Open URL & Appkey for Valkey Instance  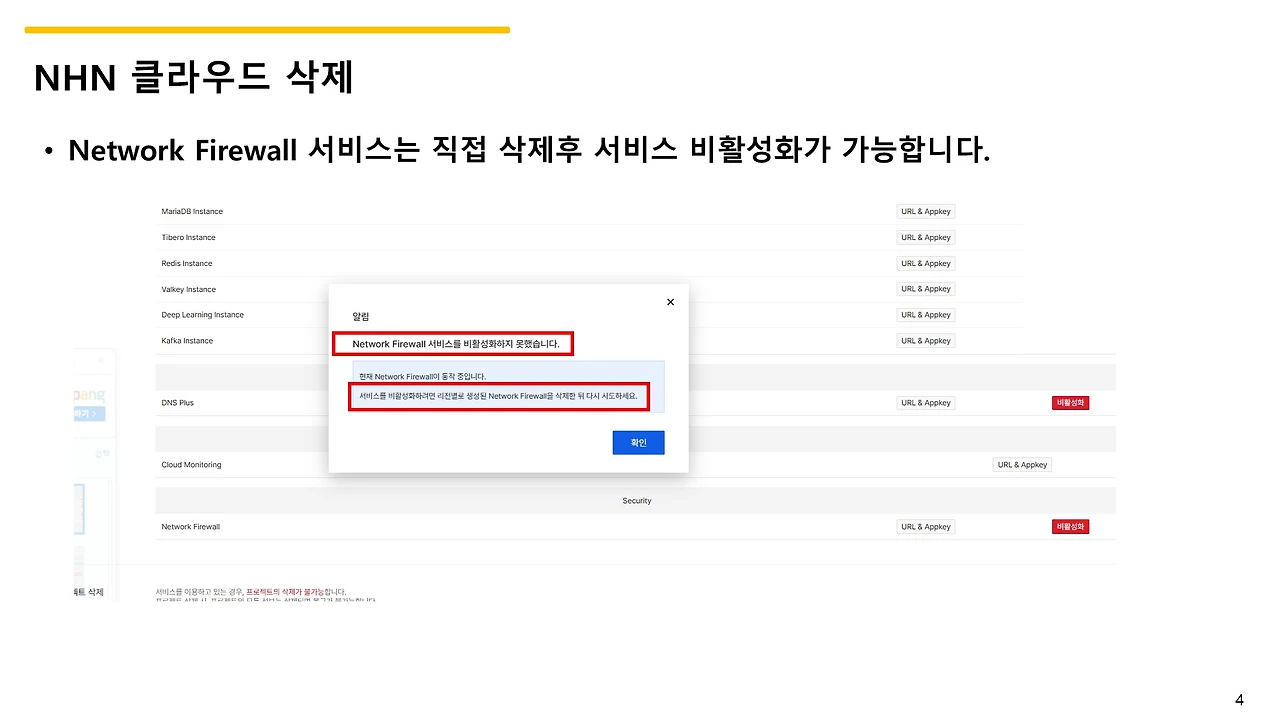click(925, 289)
